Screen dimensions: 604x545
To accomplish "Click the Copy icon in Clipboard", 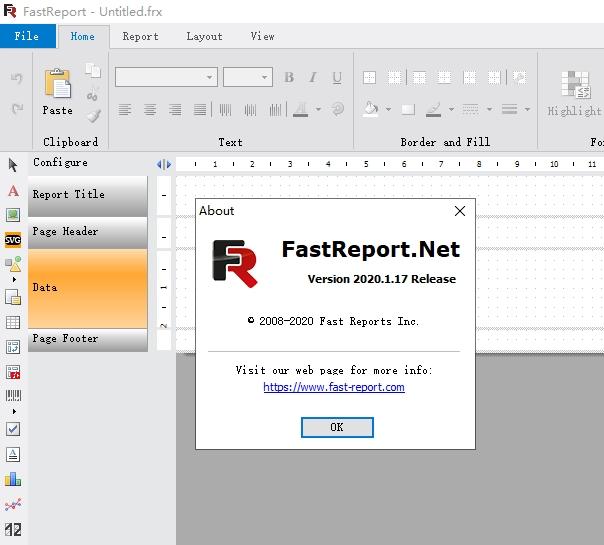I will [93, 70].
